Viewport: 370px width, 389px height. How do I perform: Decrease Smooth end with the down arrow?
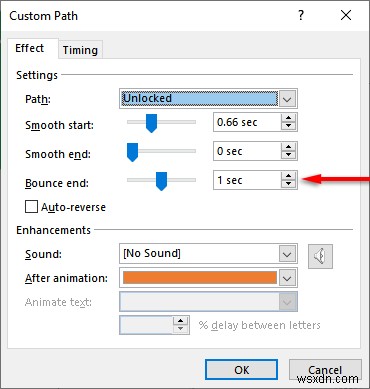288,155
